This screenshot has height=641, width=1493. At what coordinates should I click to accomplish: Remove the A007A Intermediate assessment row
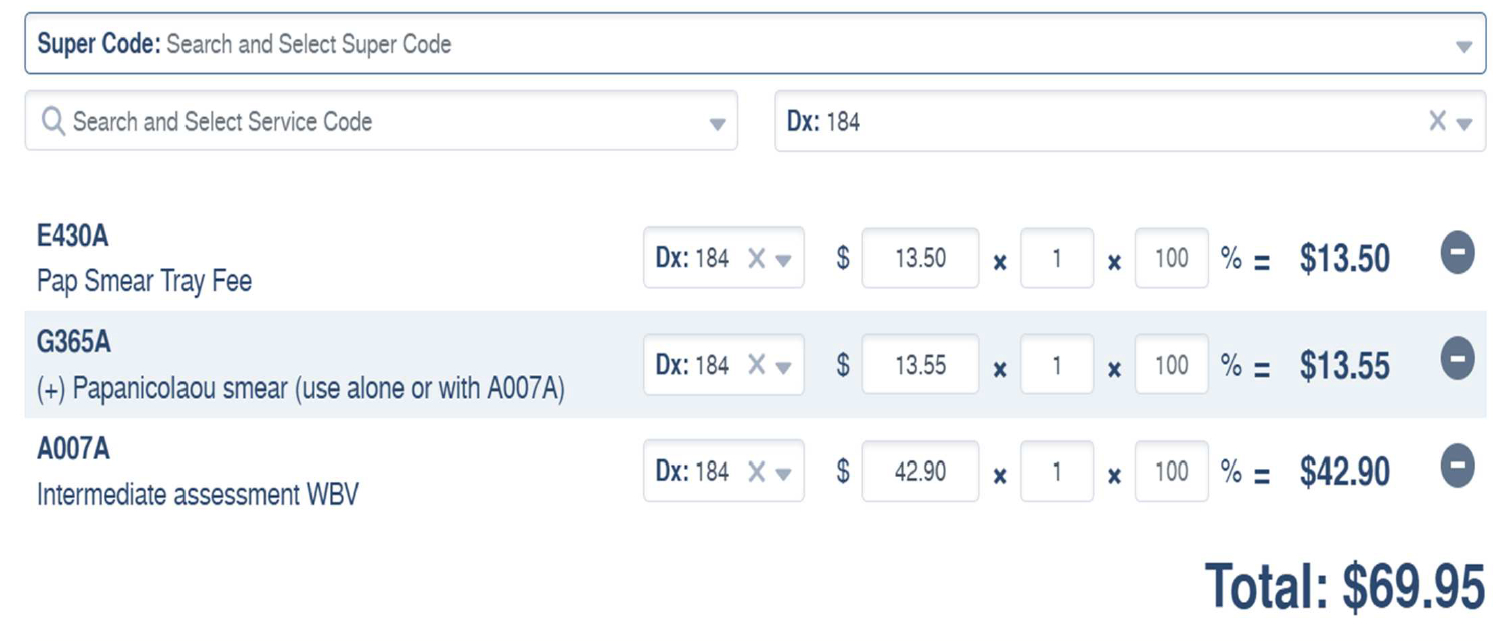[1457, 466]
